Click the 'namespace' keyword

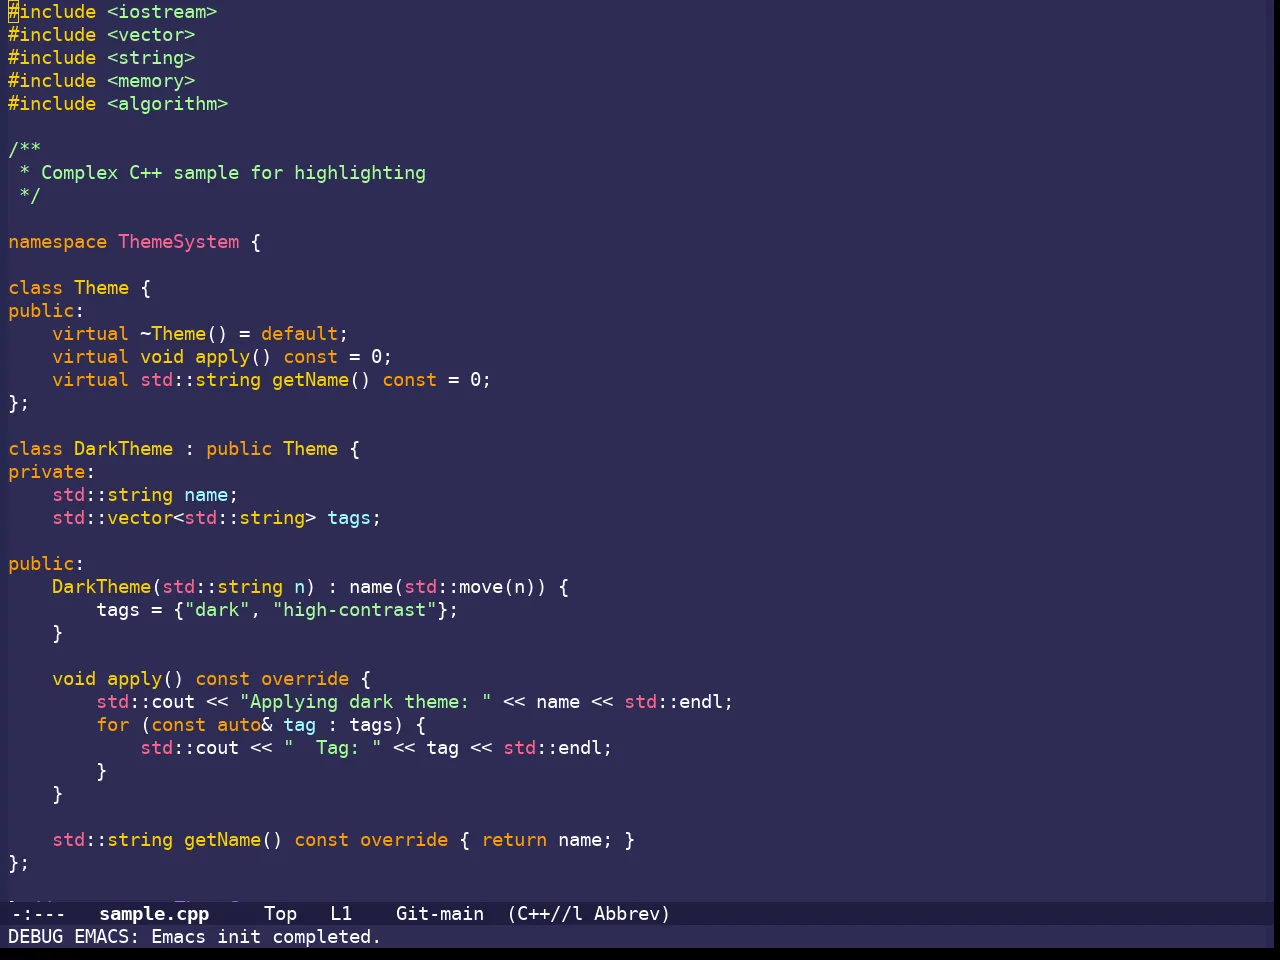[x=57, y=242]
